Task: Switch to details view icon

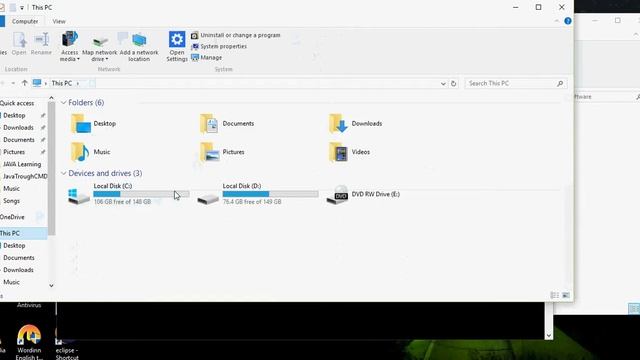Action: (x=555, y=295)
